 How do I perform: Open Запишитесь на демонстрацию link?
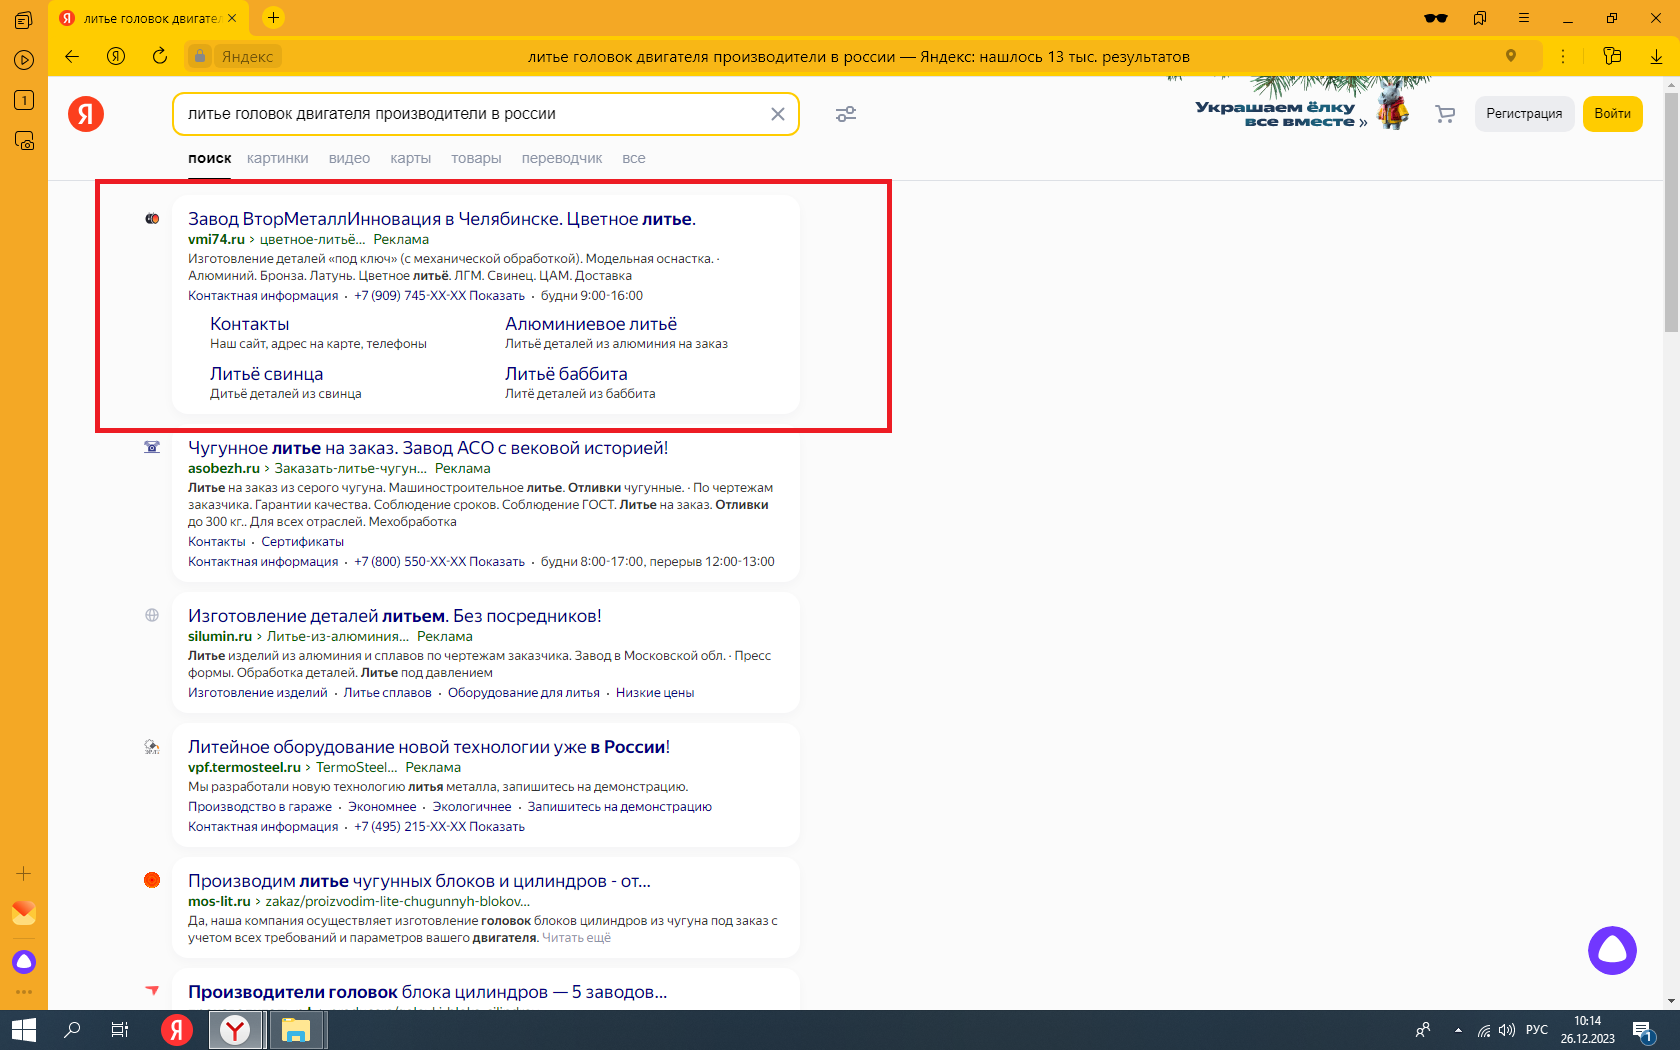coord(620,807)
